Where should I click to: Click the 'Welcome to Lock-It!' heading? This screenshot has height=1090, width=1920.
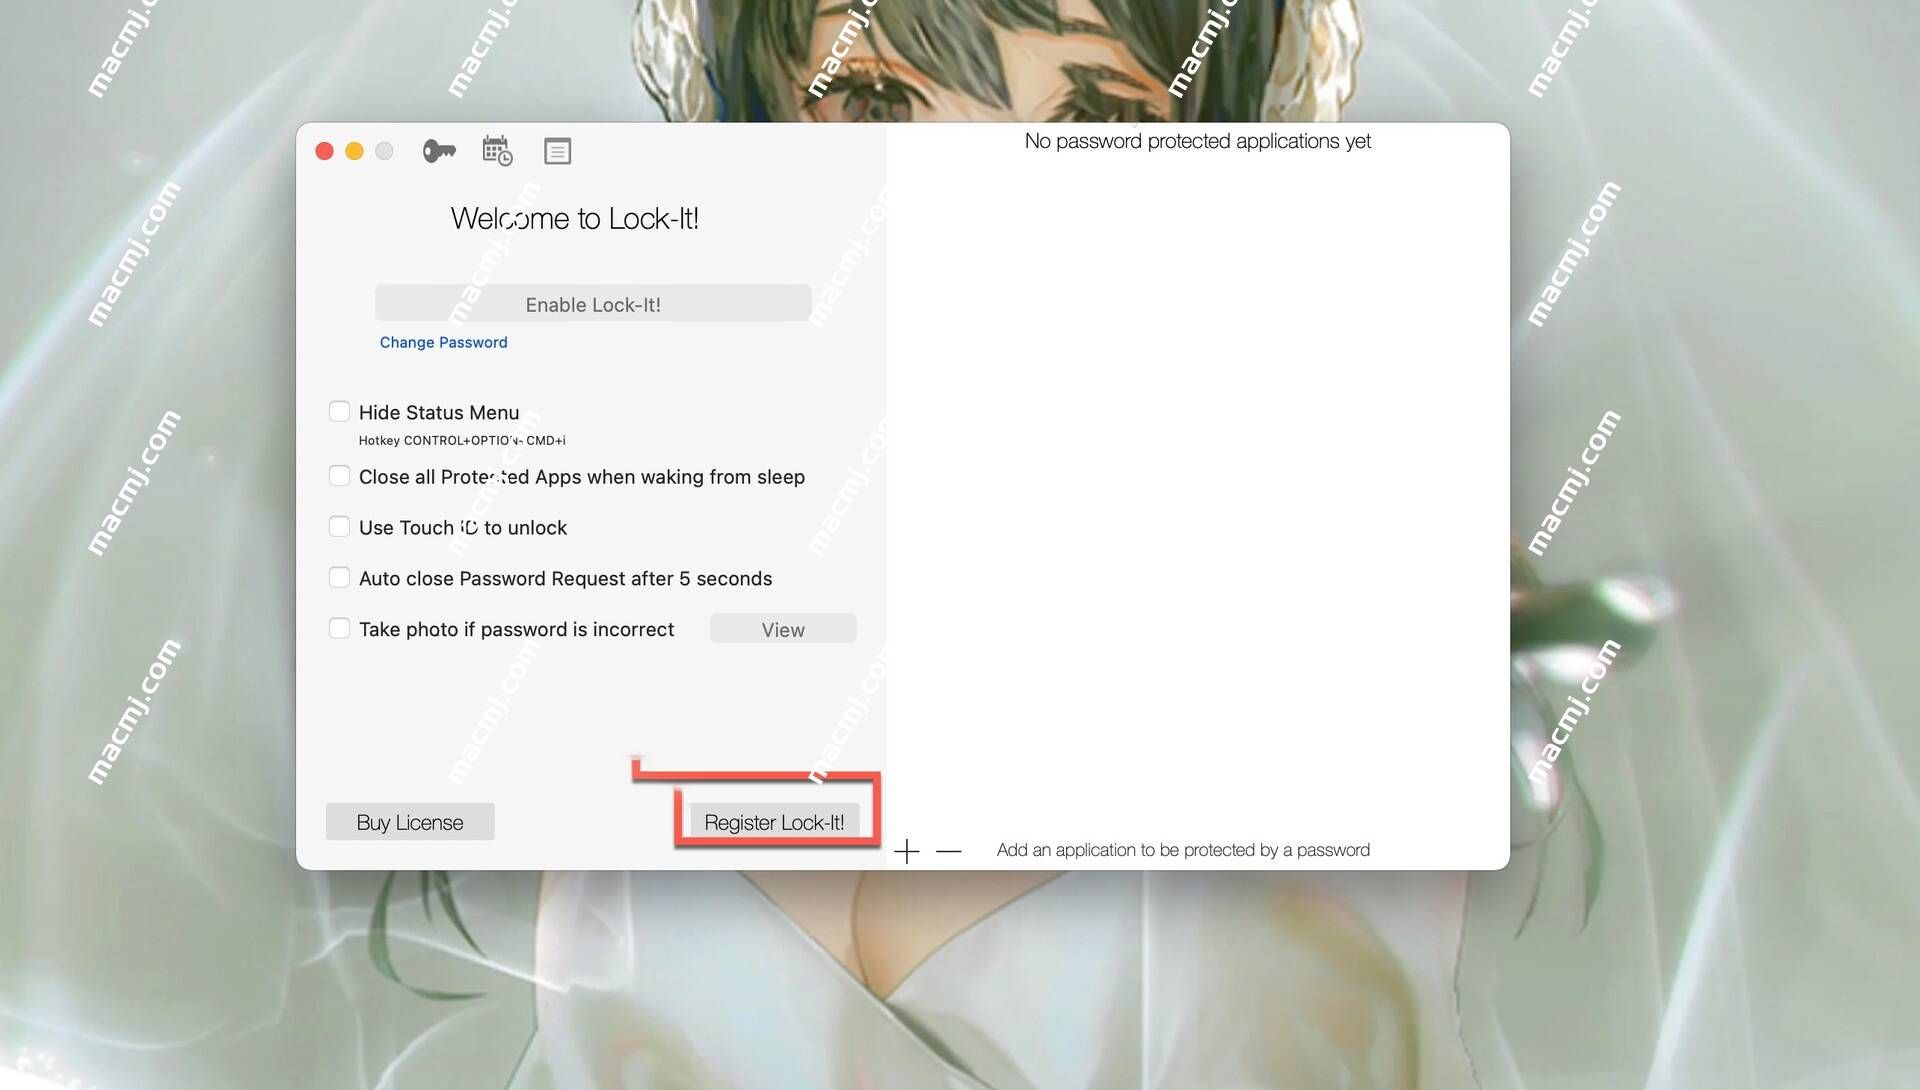[x=575, y=218]
